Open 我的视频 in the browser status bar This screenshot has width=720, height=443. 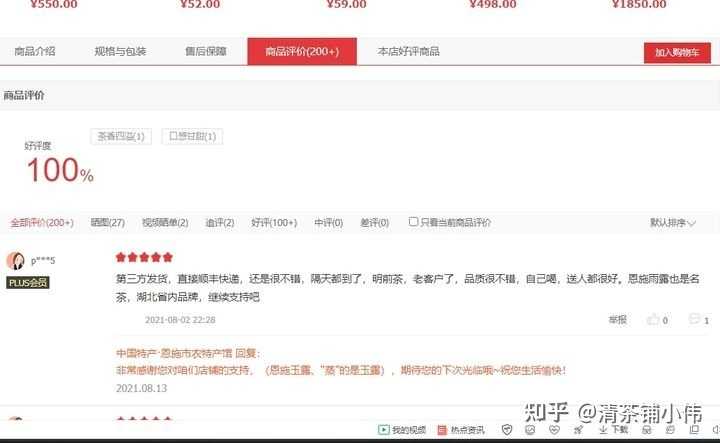402,430
